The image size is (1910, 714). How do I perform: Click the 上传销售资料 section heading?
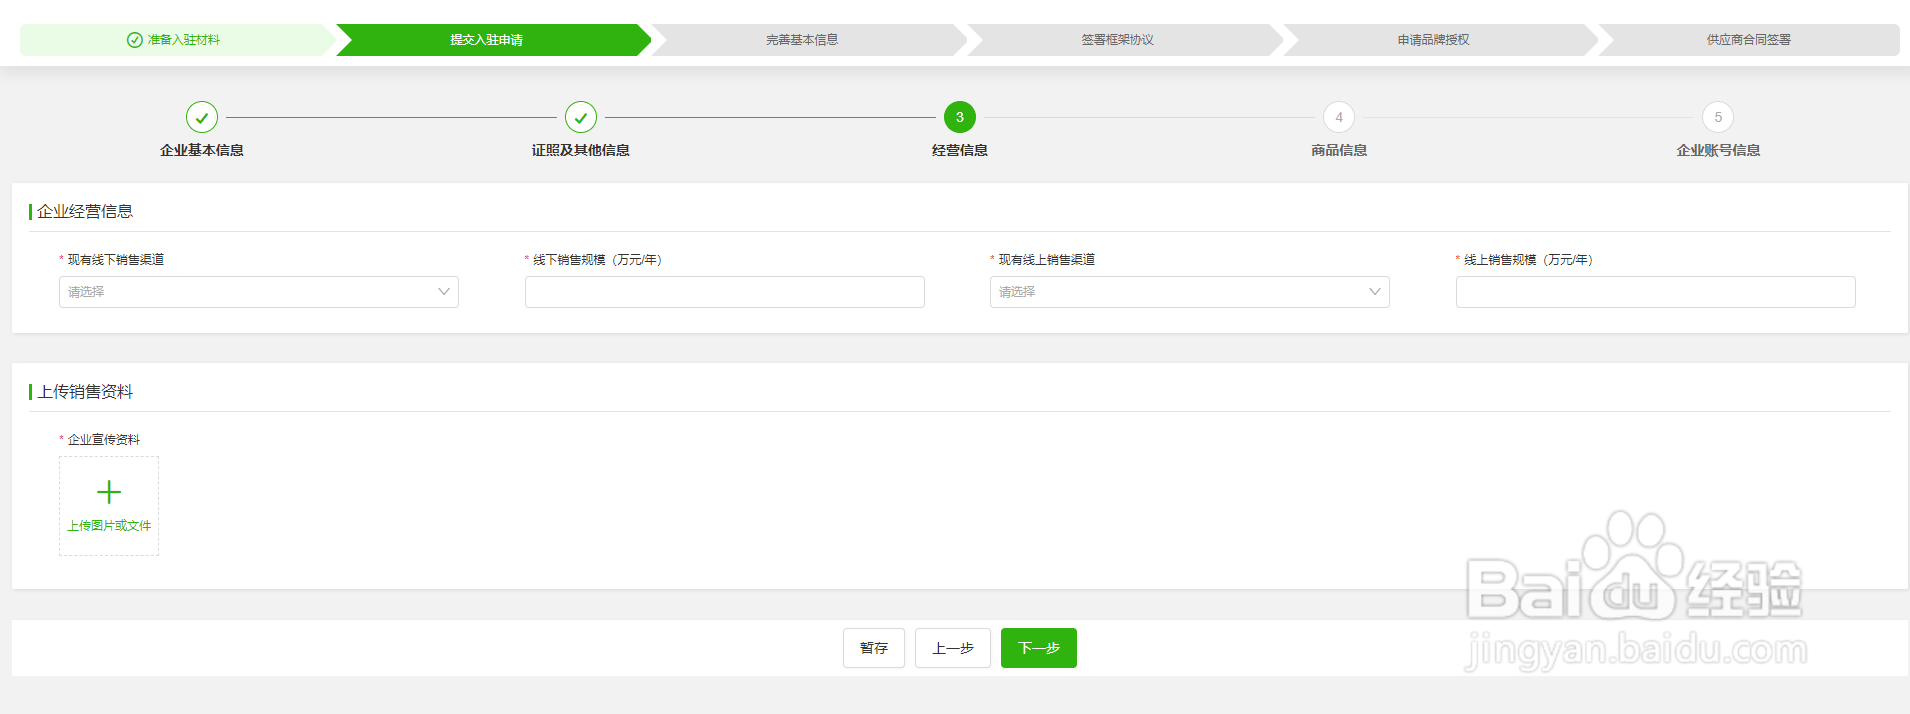tap(85, 392)
